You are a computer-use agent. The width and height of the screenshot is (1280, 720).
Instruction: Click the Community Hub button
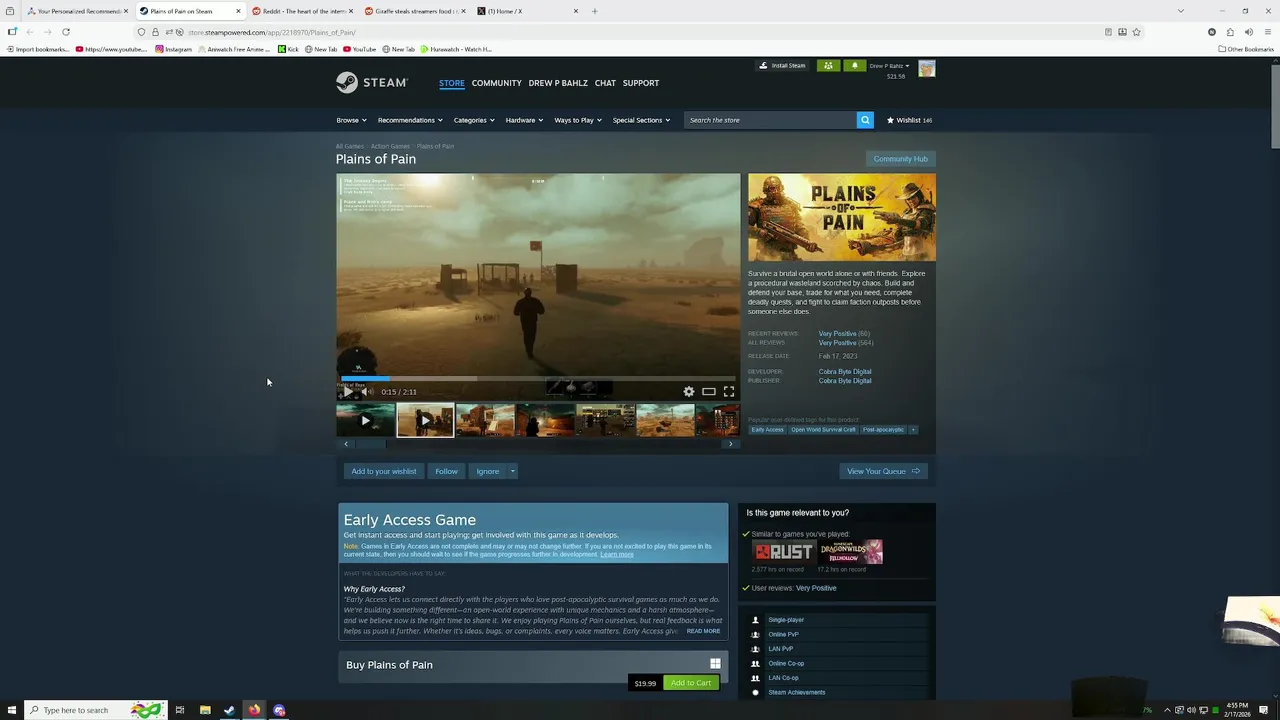(x=900, y=159)
